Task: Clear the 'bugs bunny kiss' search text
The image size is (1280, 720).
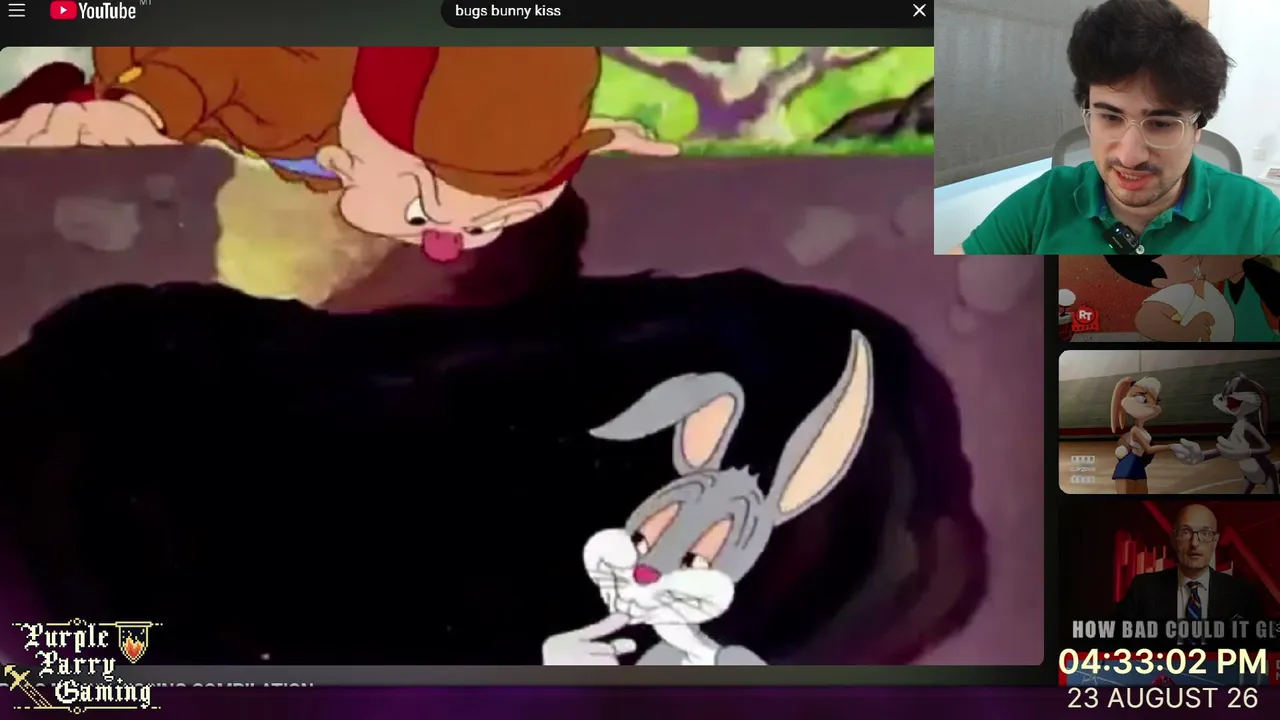Action: point(919,11)
